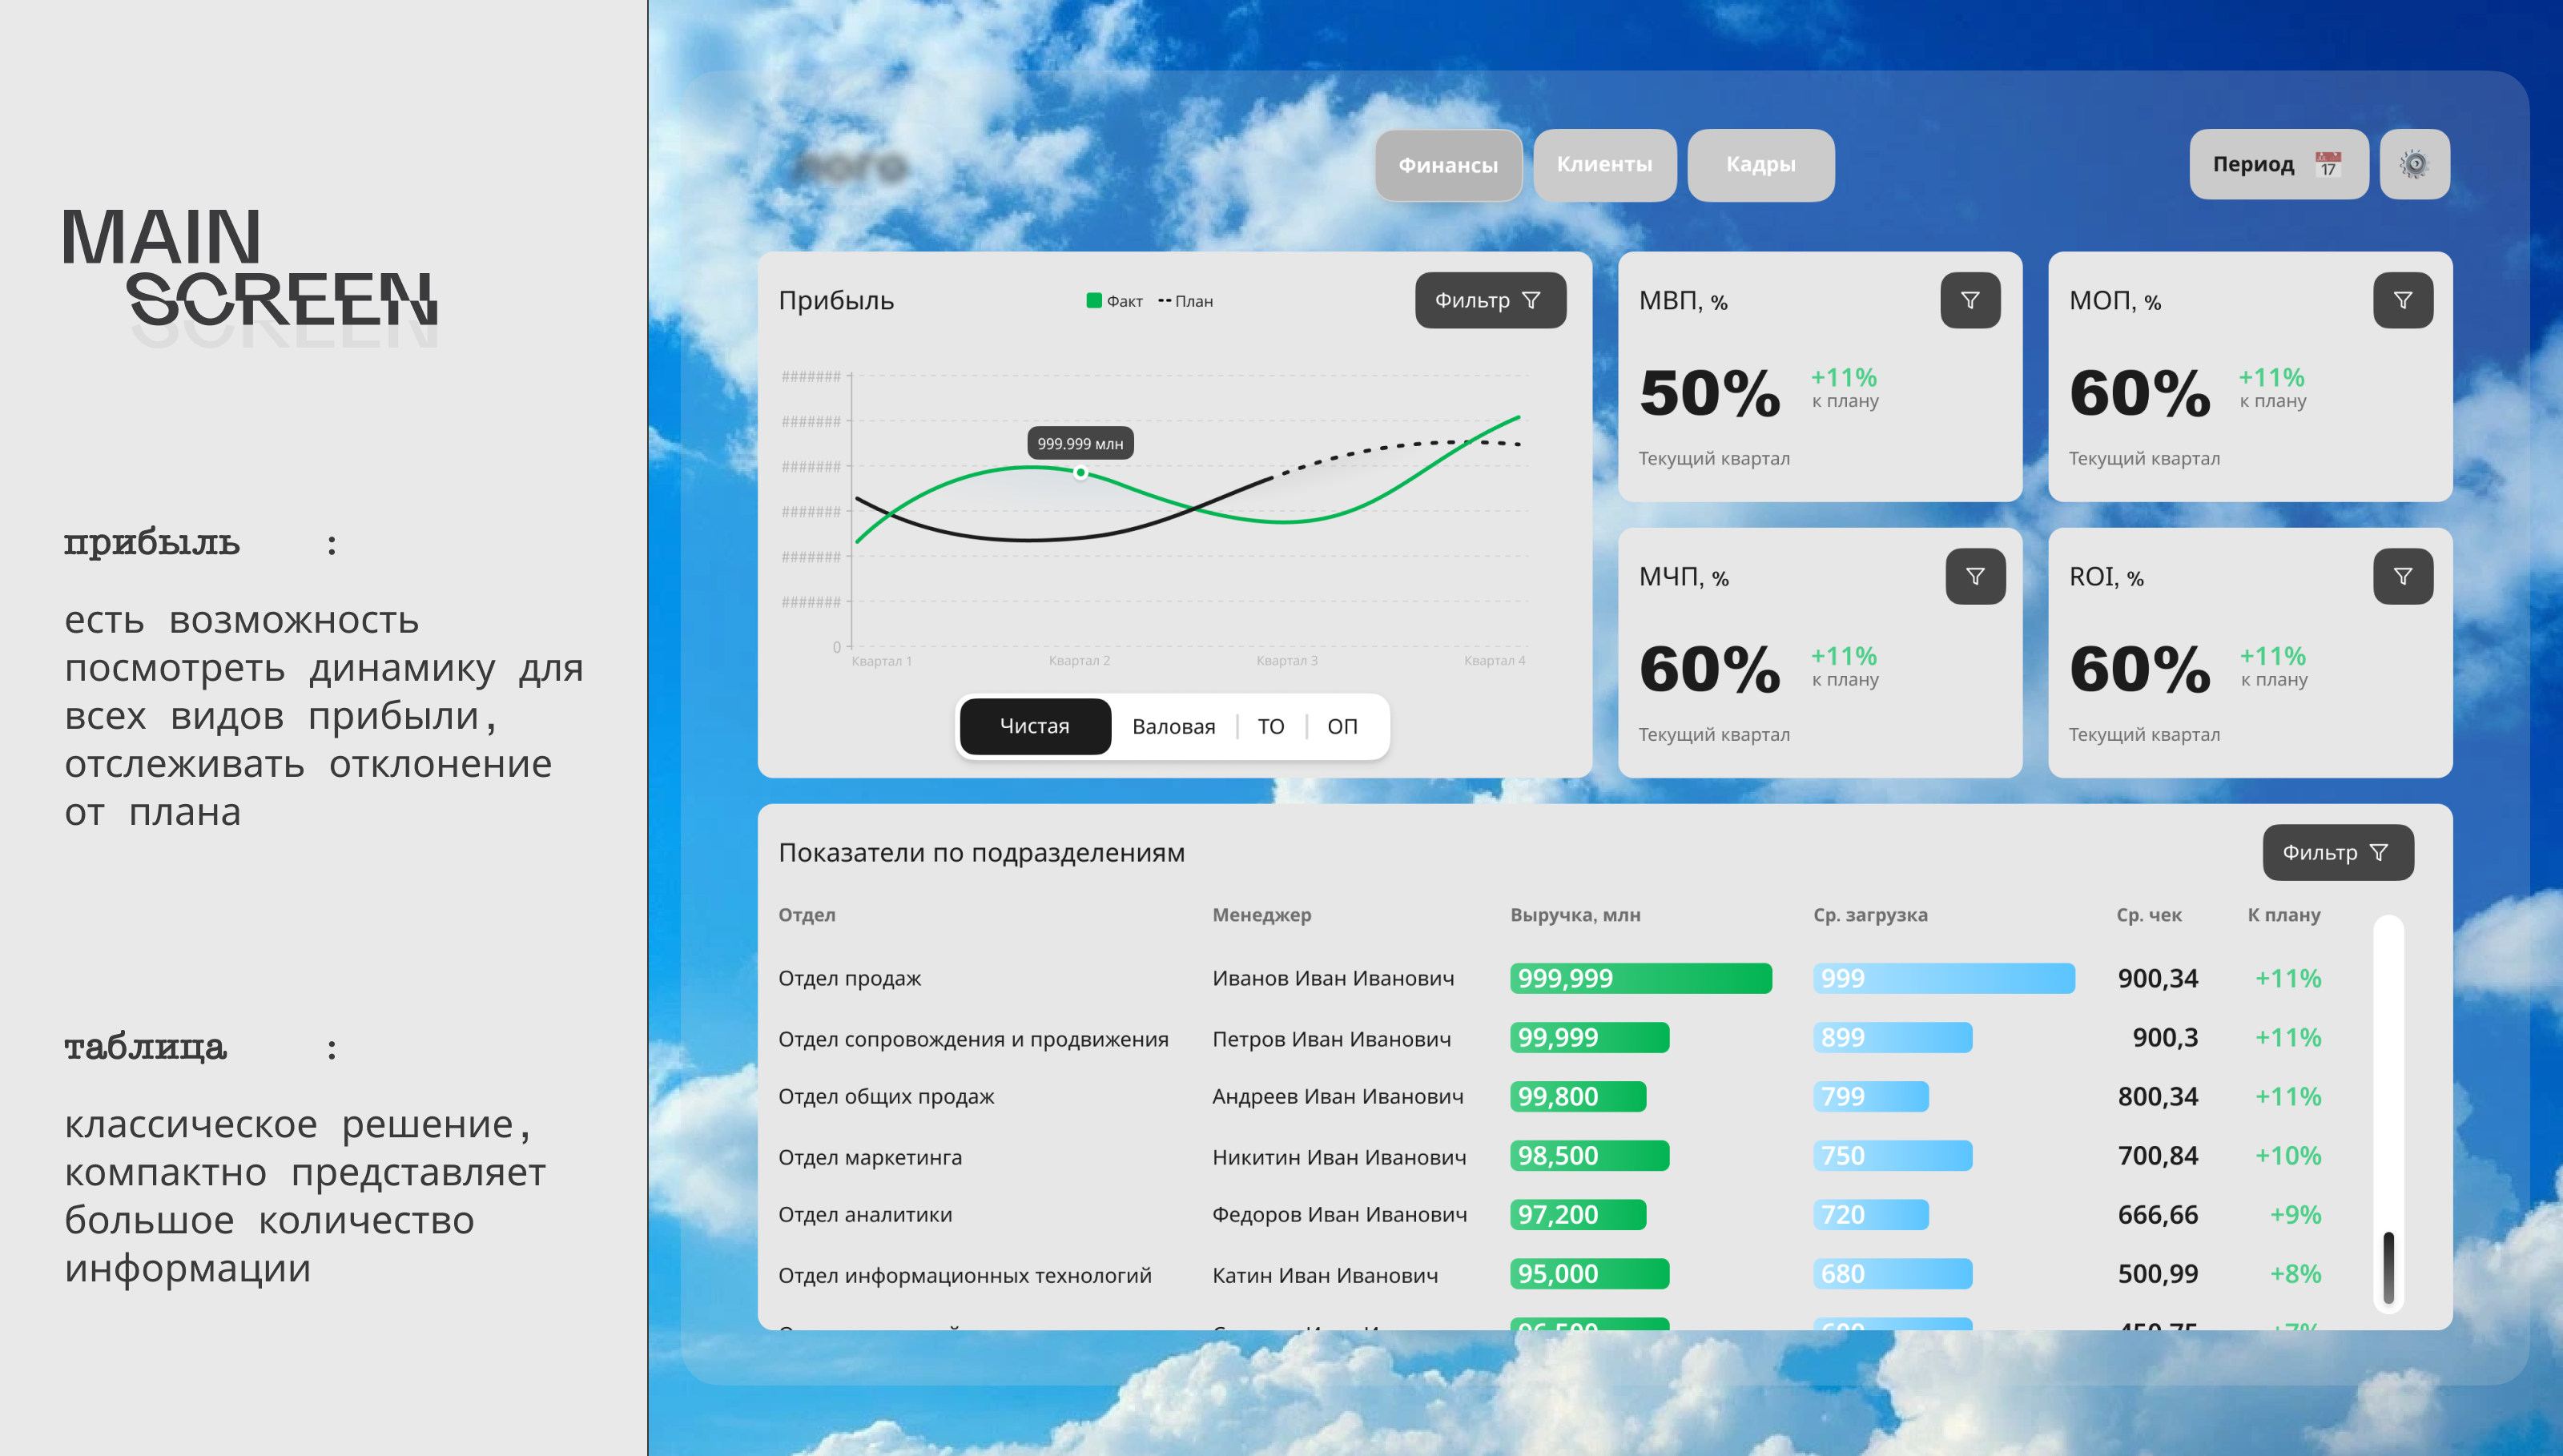Click calendar icon in Период button
Viewport: 2563px width, 1456px height.
tap(2328, 164)
